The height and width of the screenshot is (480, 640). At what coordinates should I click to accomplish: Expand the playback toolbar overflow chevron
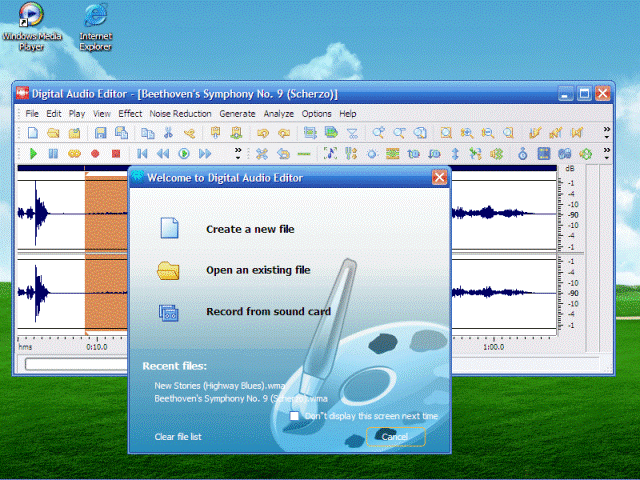pyautogui.click(x=238, y=153)
